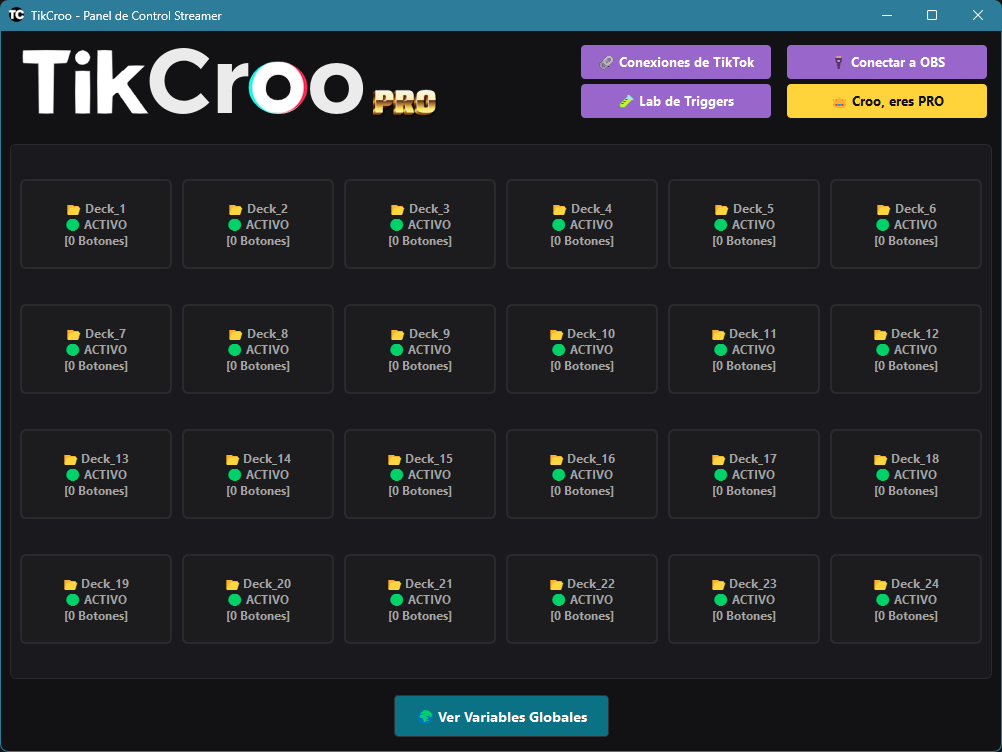Click "[0 Botones]" text under Deck_12

[x=906, y=366]
